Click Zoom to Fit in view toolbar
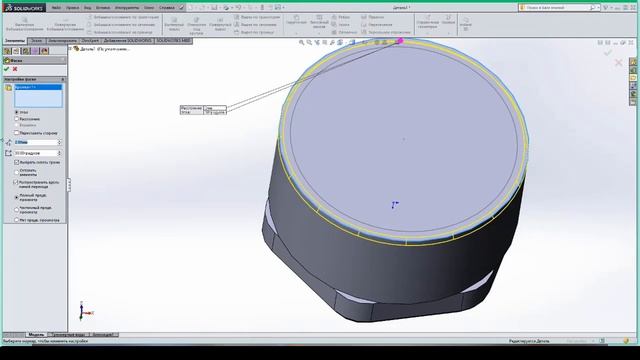The image size is (640, 360). 302,42
